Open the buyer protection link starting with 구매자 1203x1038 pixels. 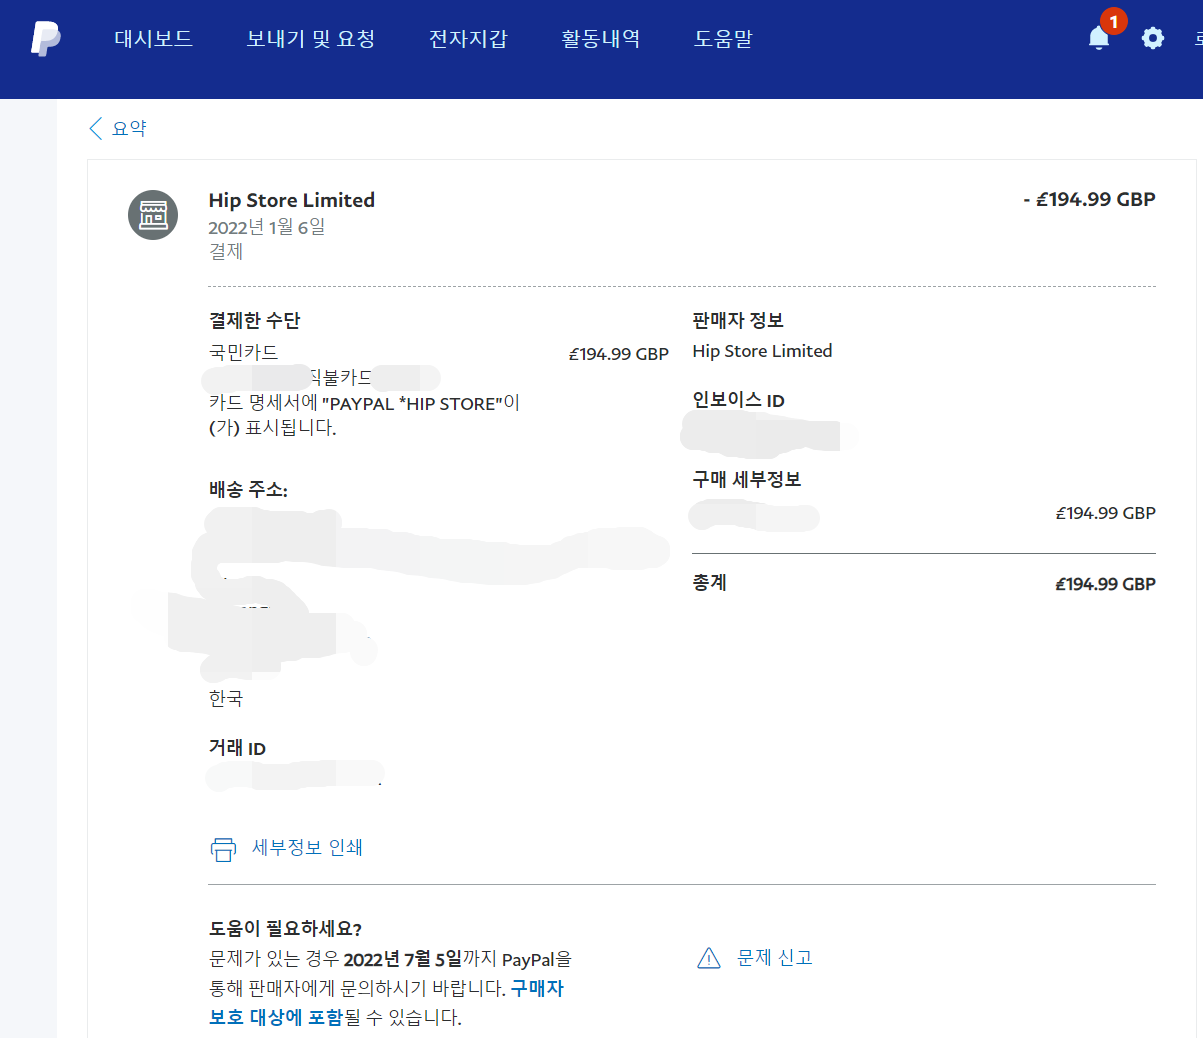[x=386, y=1003]
